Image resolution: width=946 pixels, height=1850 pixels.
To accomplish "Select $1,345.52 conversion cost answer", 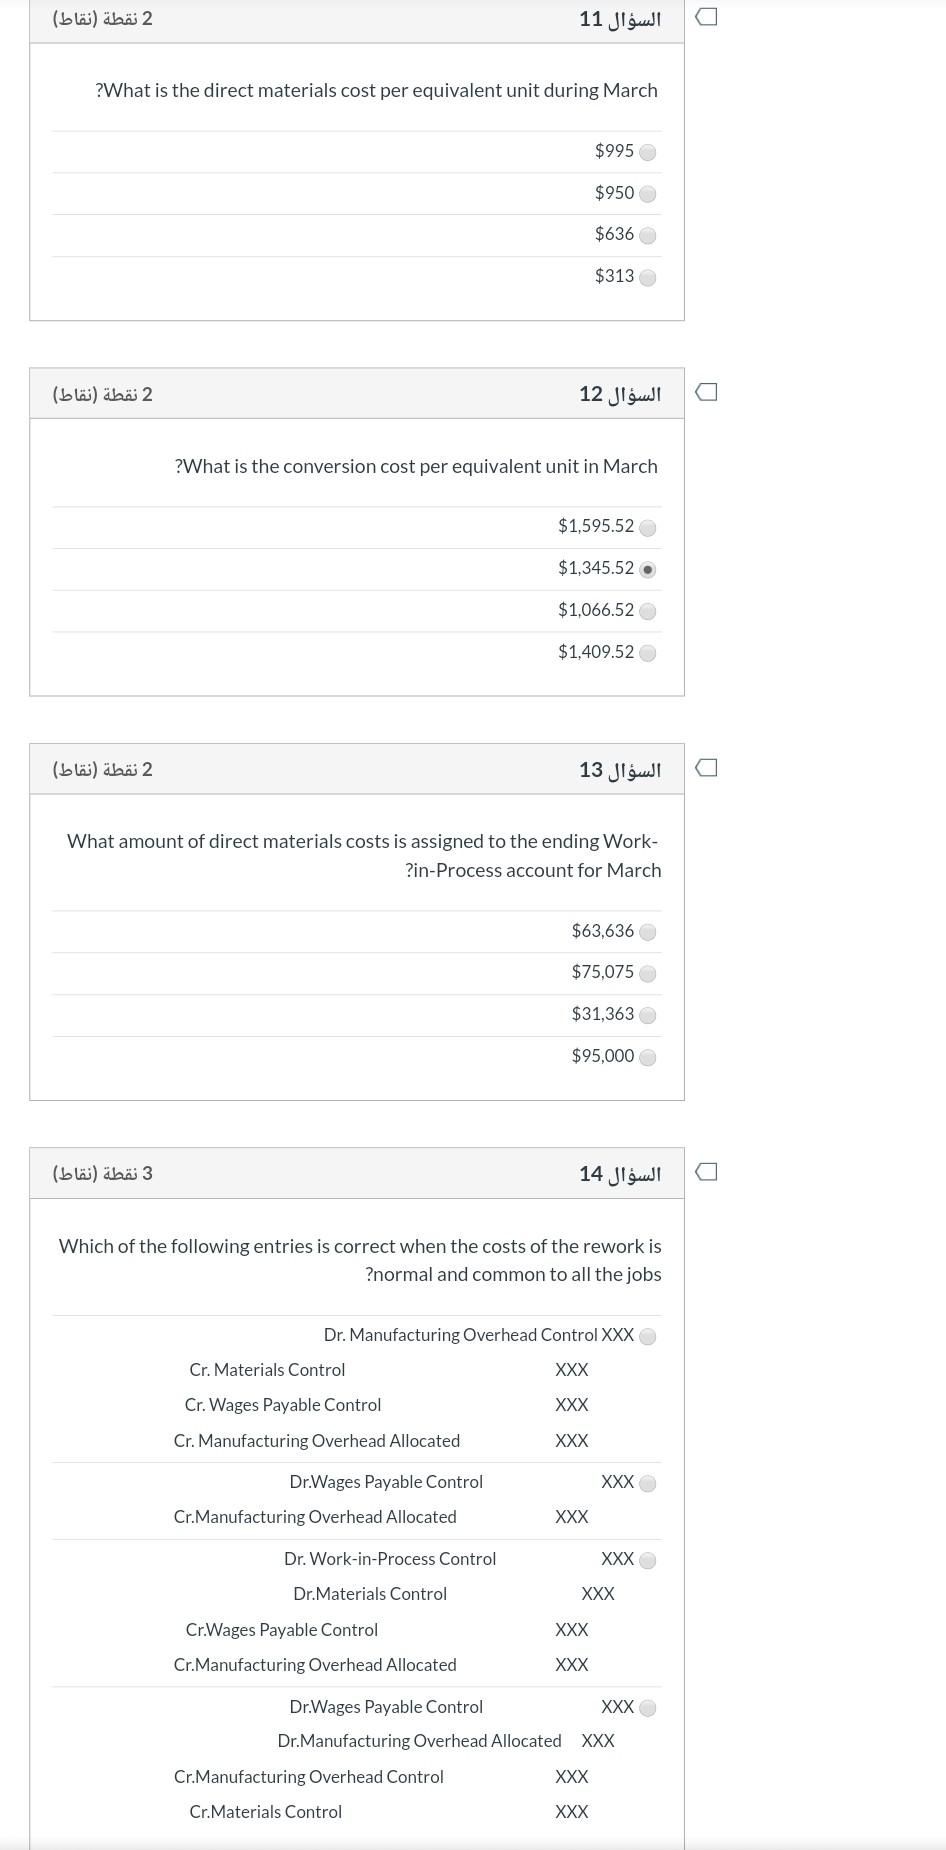I will tap(649, 569).
